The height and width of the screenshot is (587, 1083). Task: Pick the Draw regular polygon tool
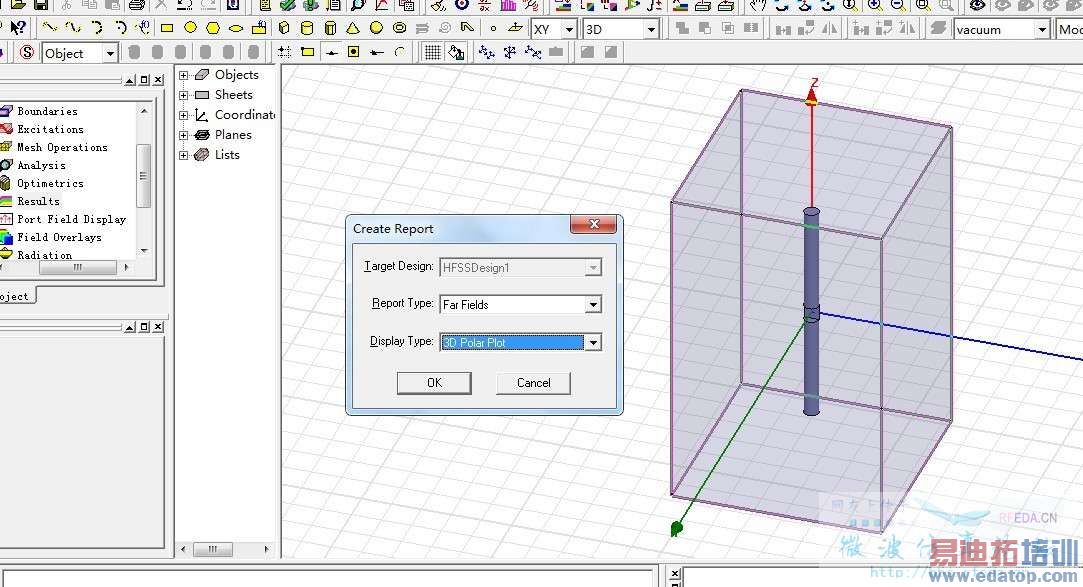point(213,28)
